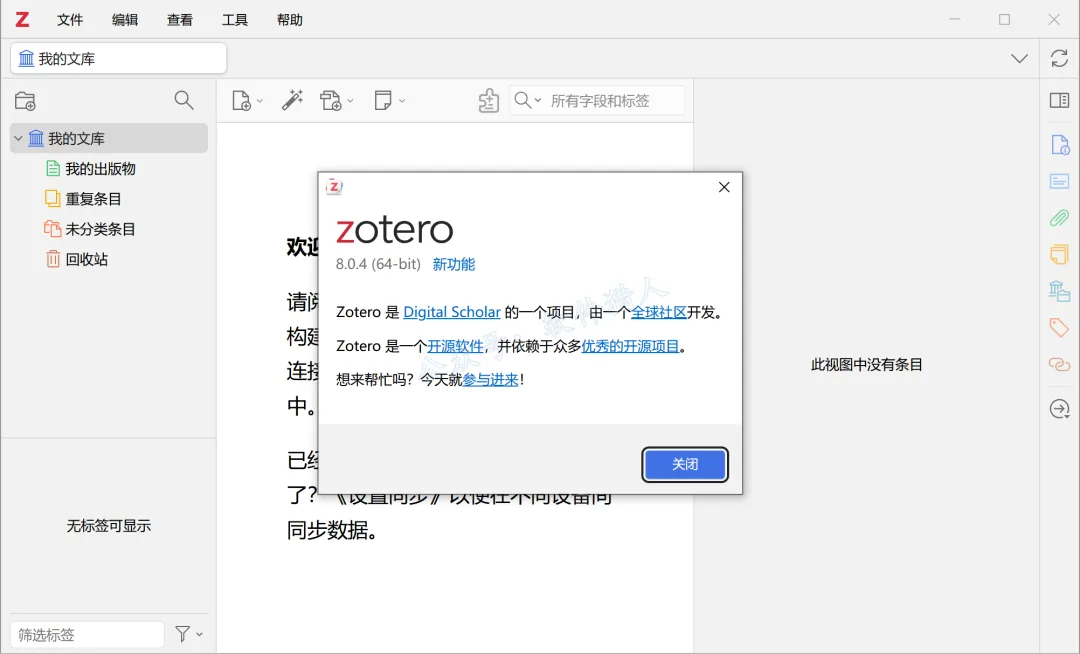Open the 优秀的开源项目 link

coord(630,346)
